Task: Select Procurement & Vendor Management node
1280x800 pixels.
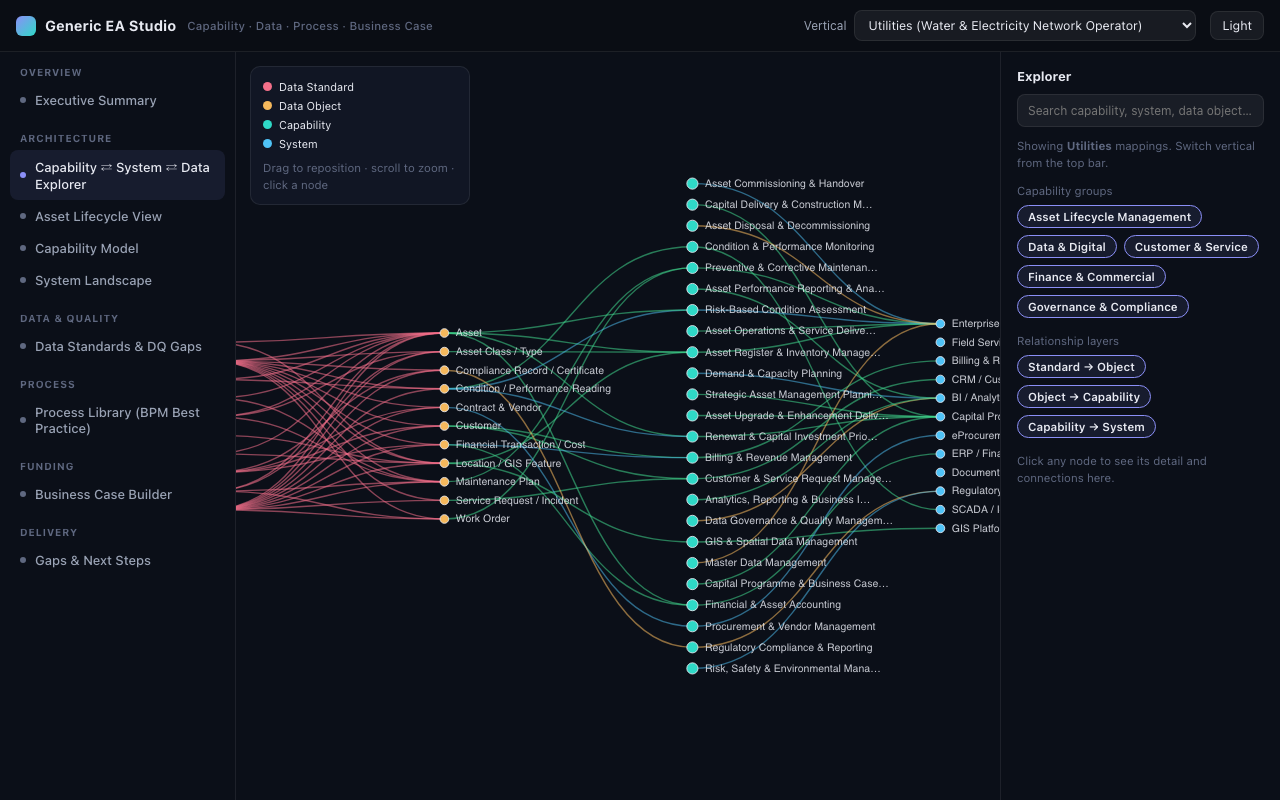Action: [692, 626]
